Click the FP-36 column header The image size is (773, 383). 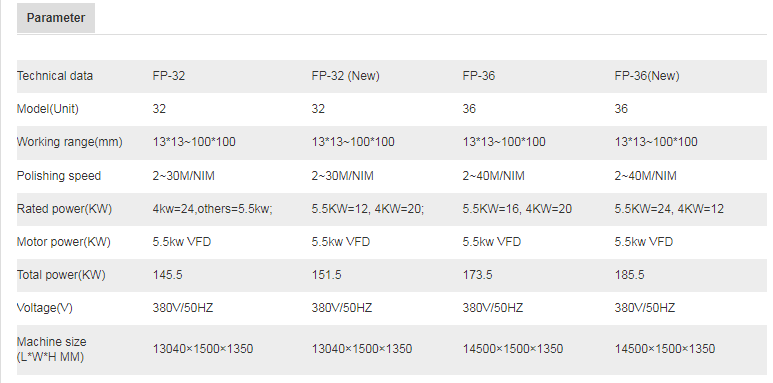478,76
